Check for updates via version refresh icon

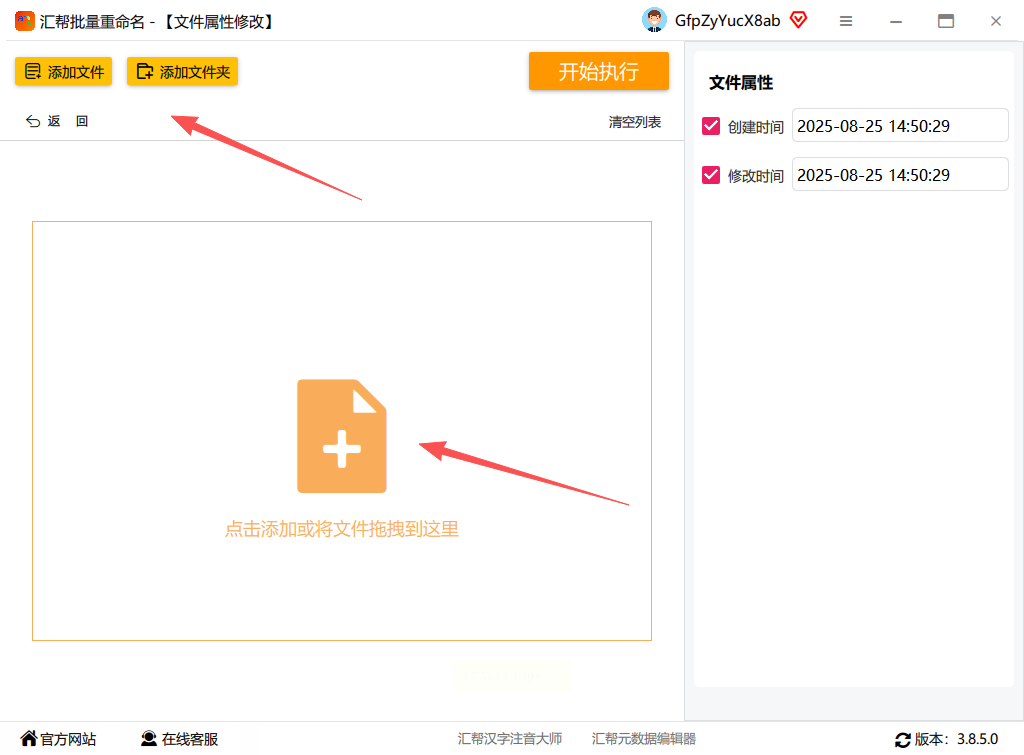(x=903, y=740)
